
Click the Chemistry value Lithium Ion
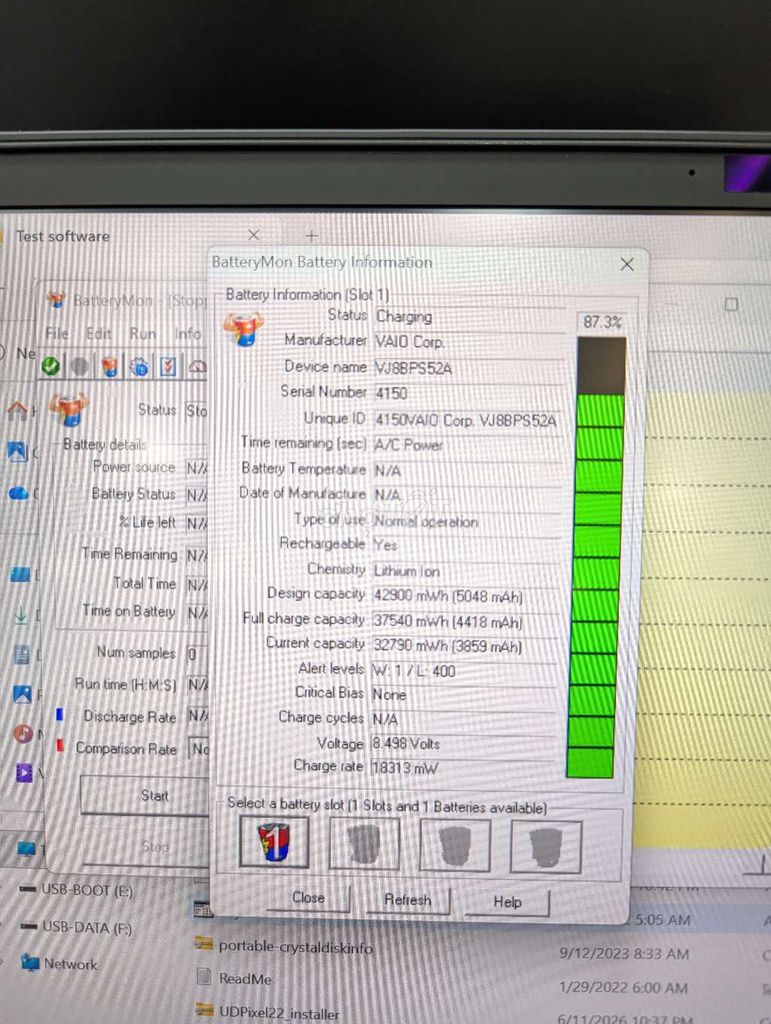point(466,571)
